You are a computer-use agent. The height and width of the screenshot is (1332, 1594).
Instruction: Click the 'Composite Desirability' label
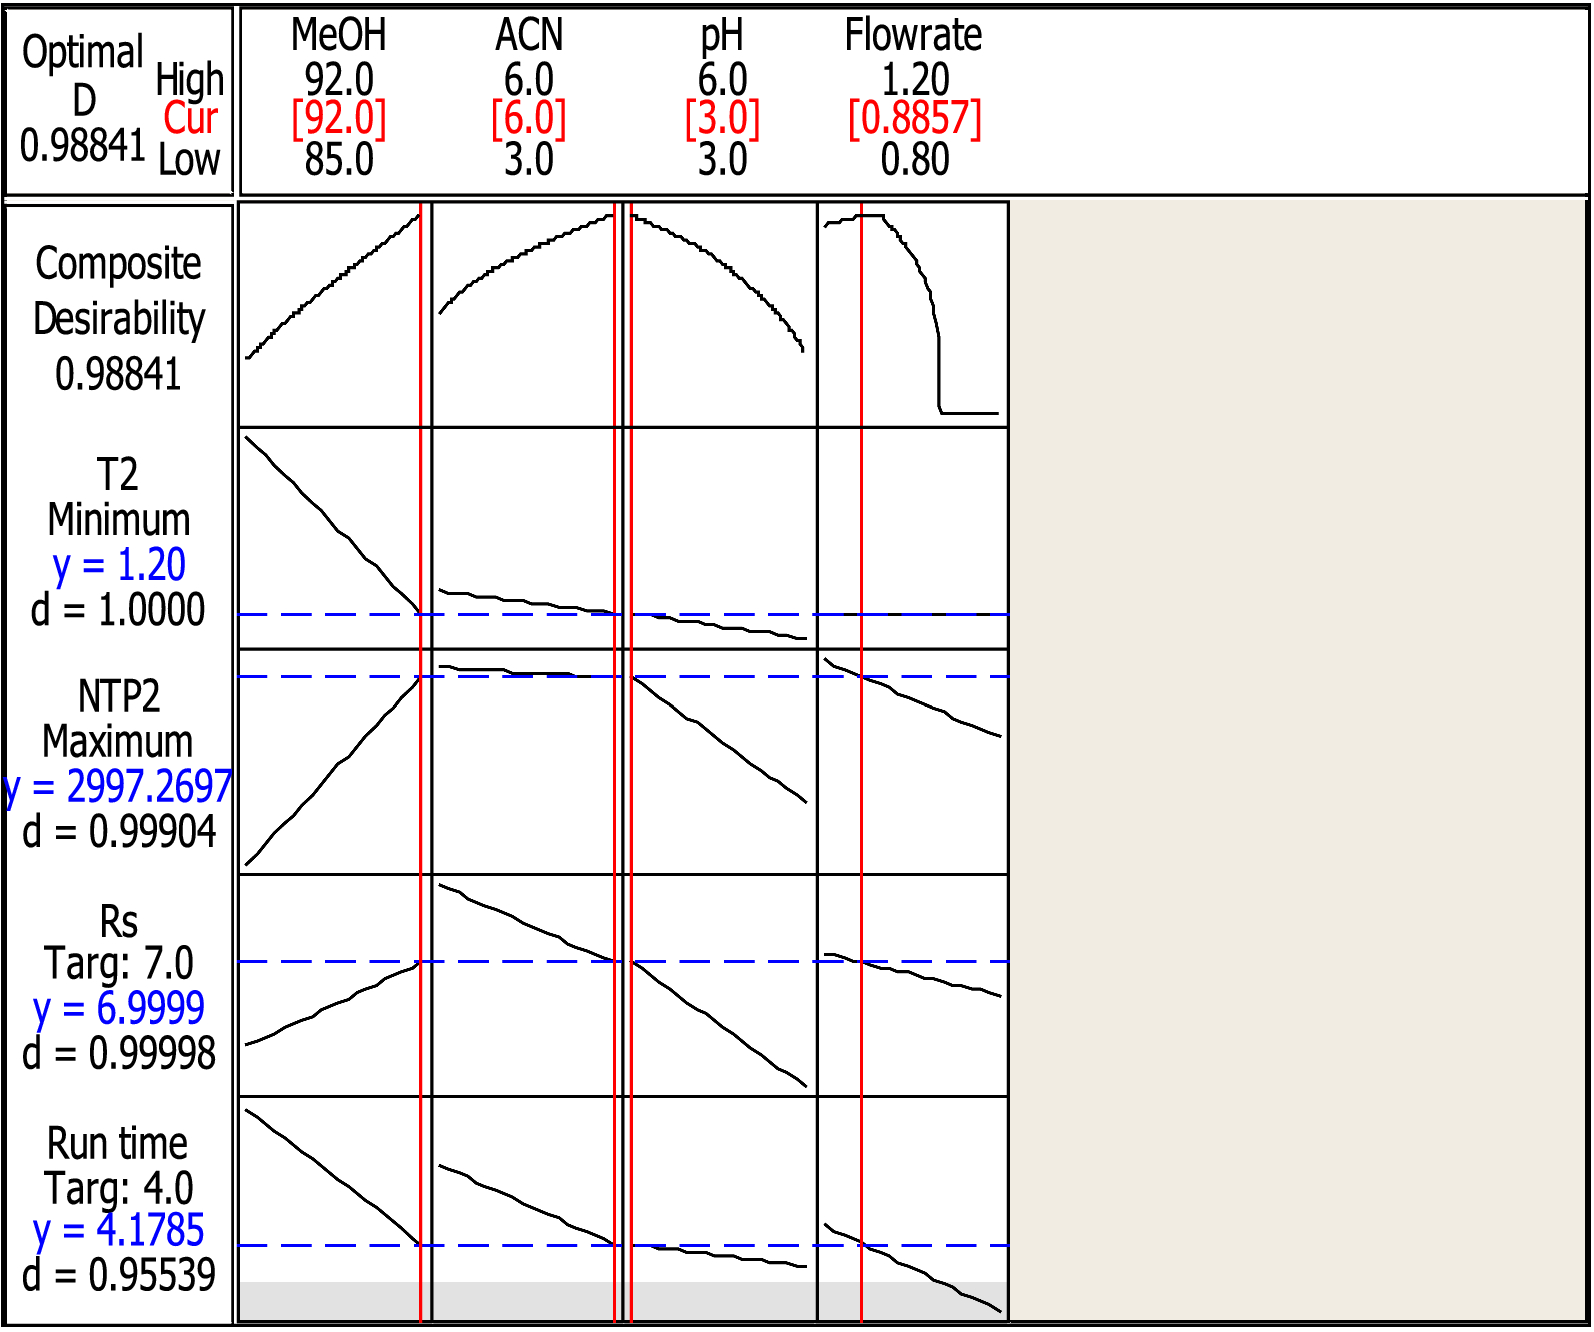[119, 291]
